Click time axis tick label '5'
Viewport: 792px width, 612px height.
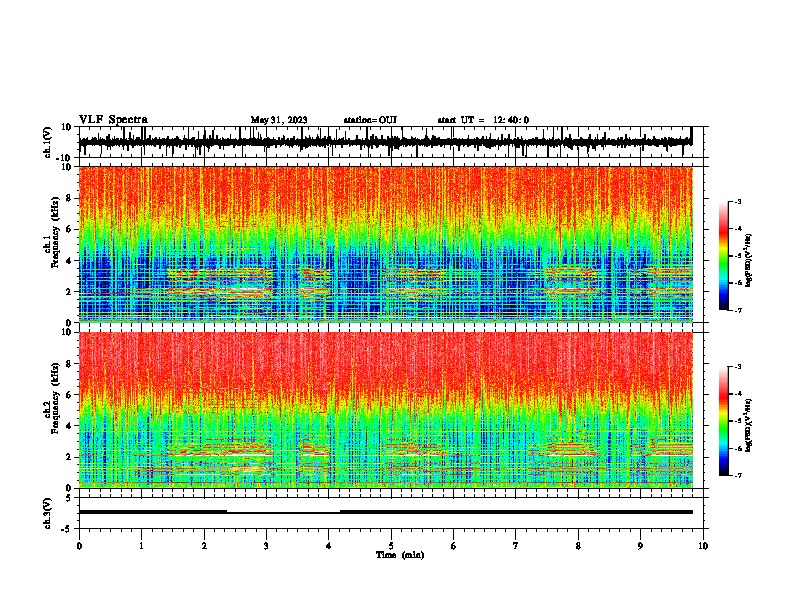pos(391,546)
